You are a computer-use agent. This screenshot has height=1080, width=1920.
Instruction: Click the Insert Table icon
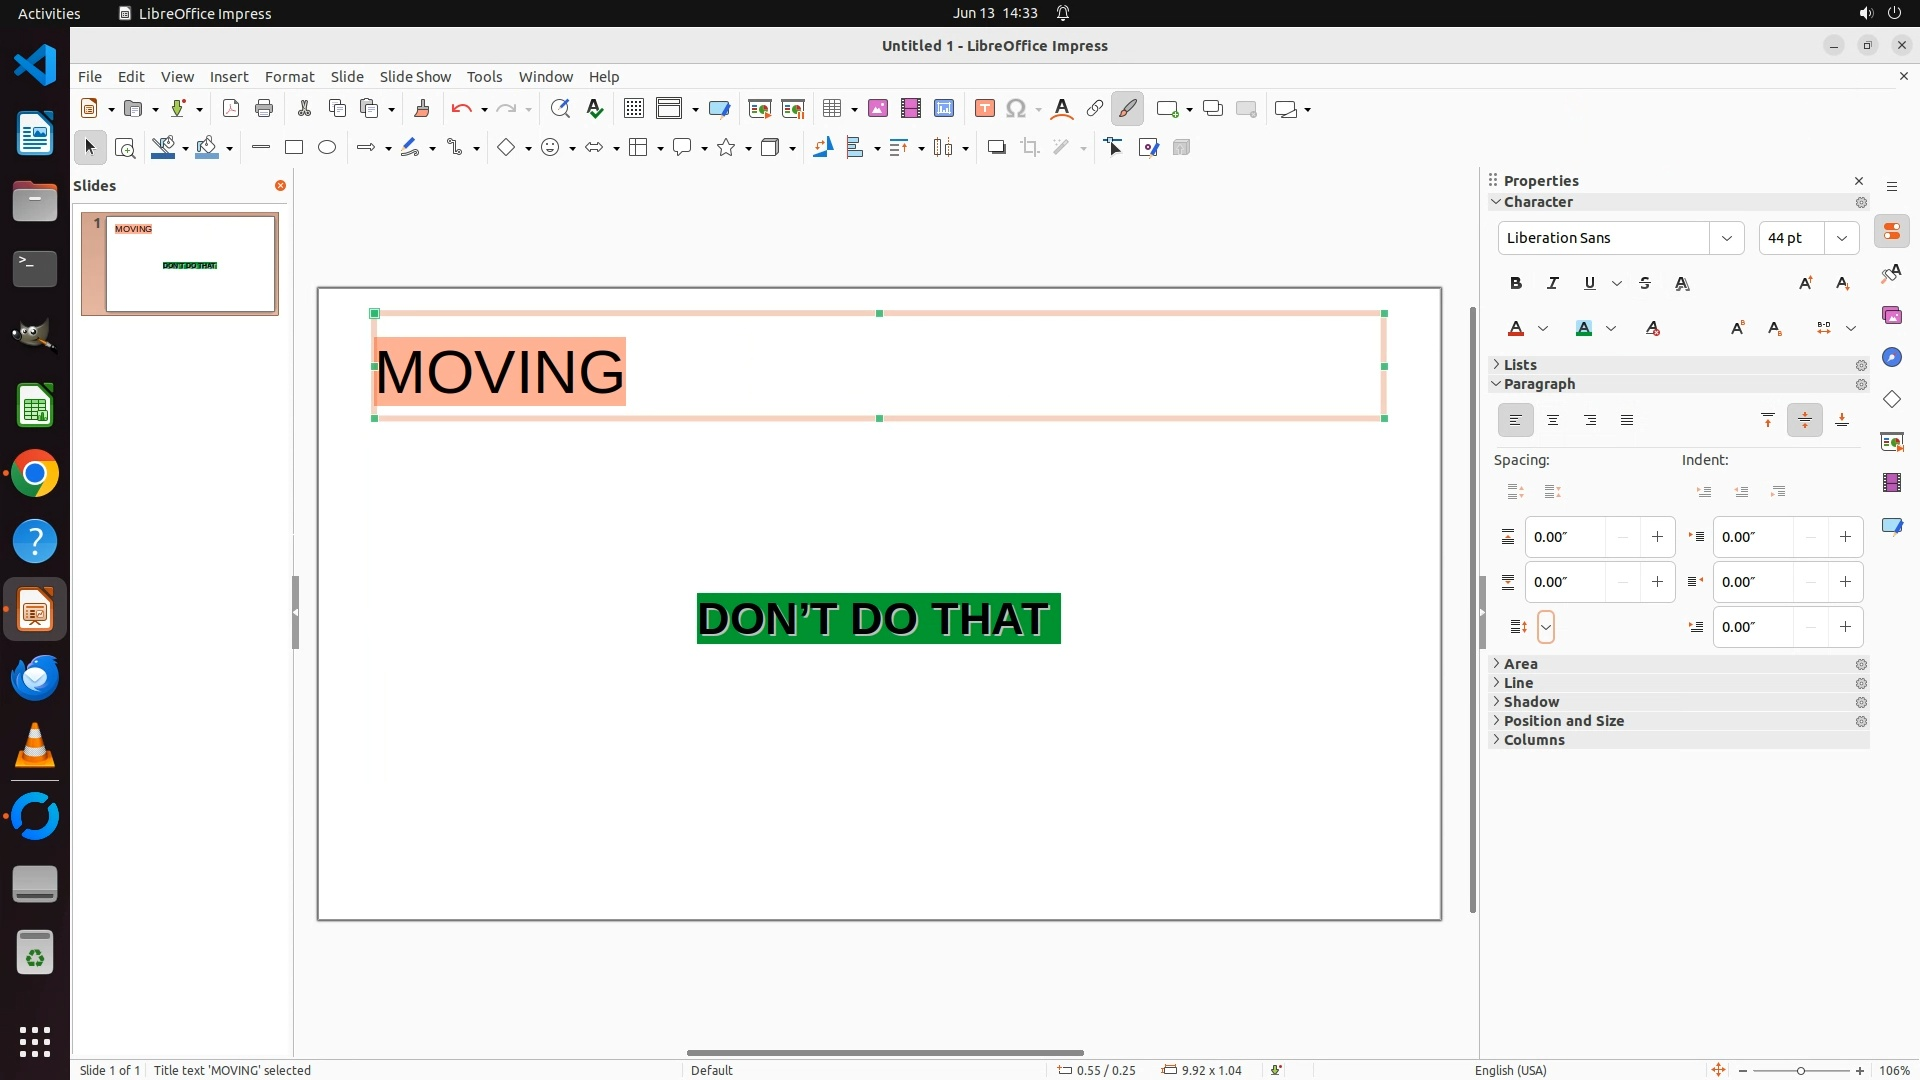point(832,109)
